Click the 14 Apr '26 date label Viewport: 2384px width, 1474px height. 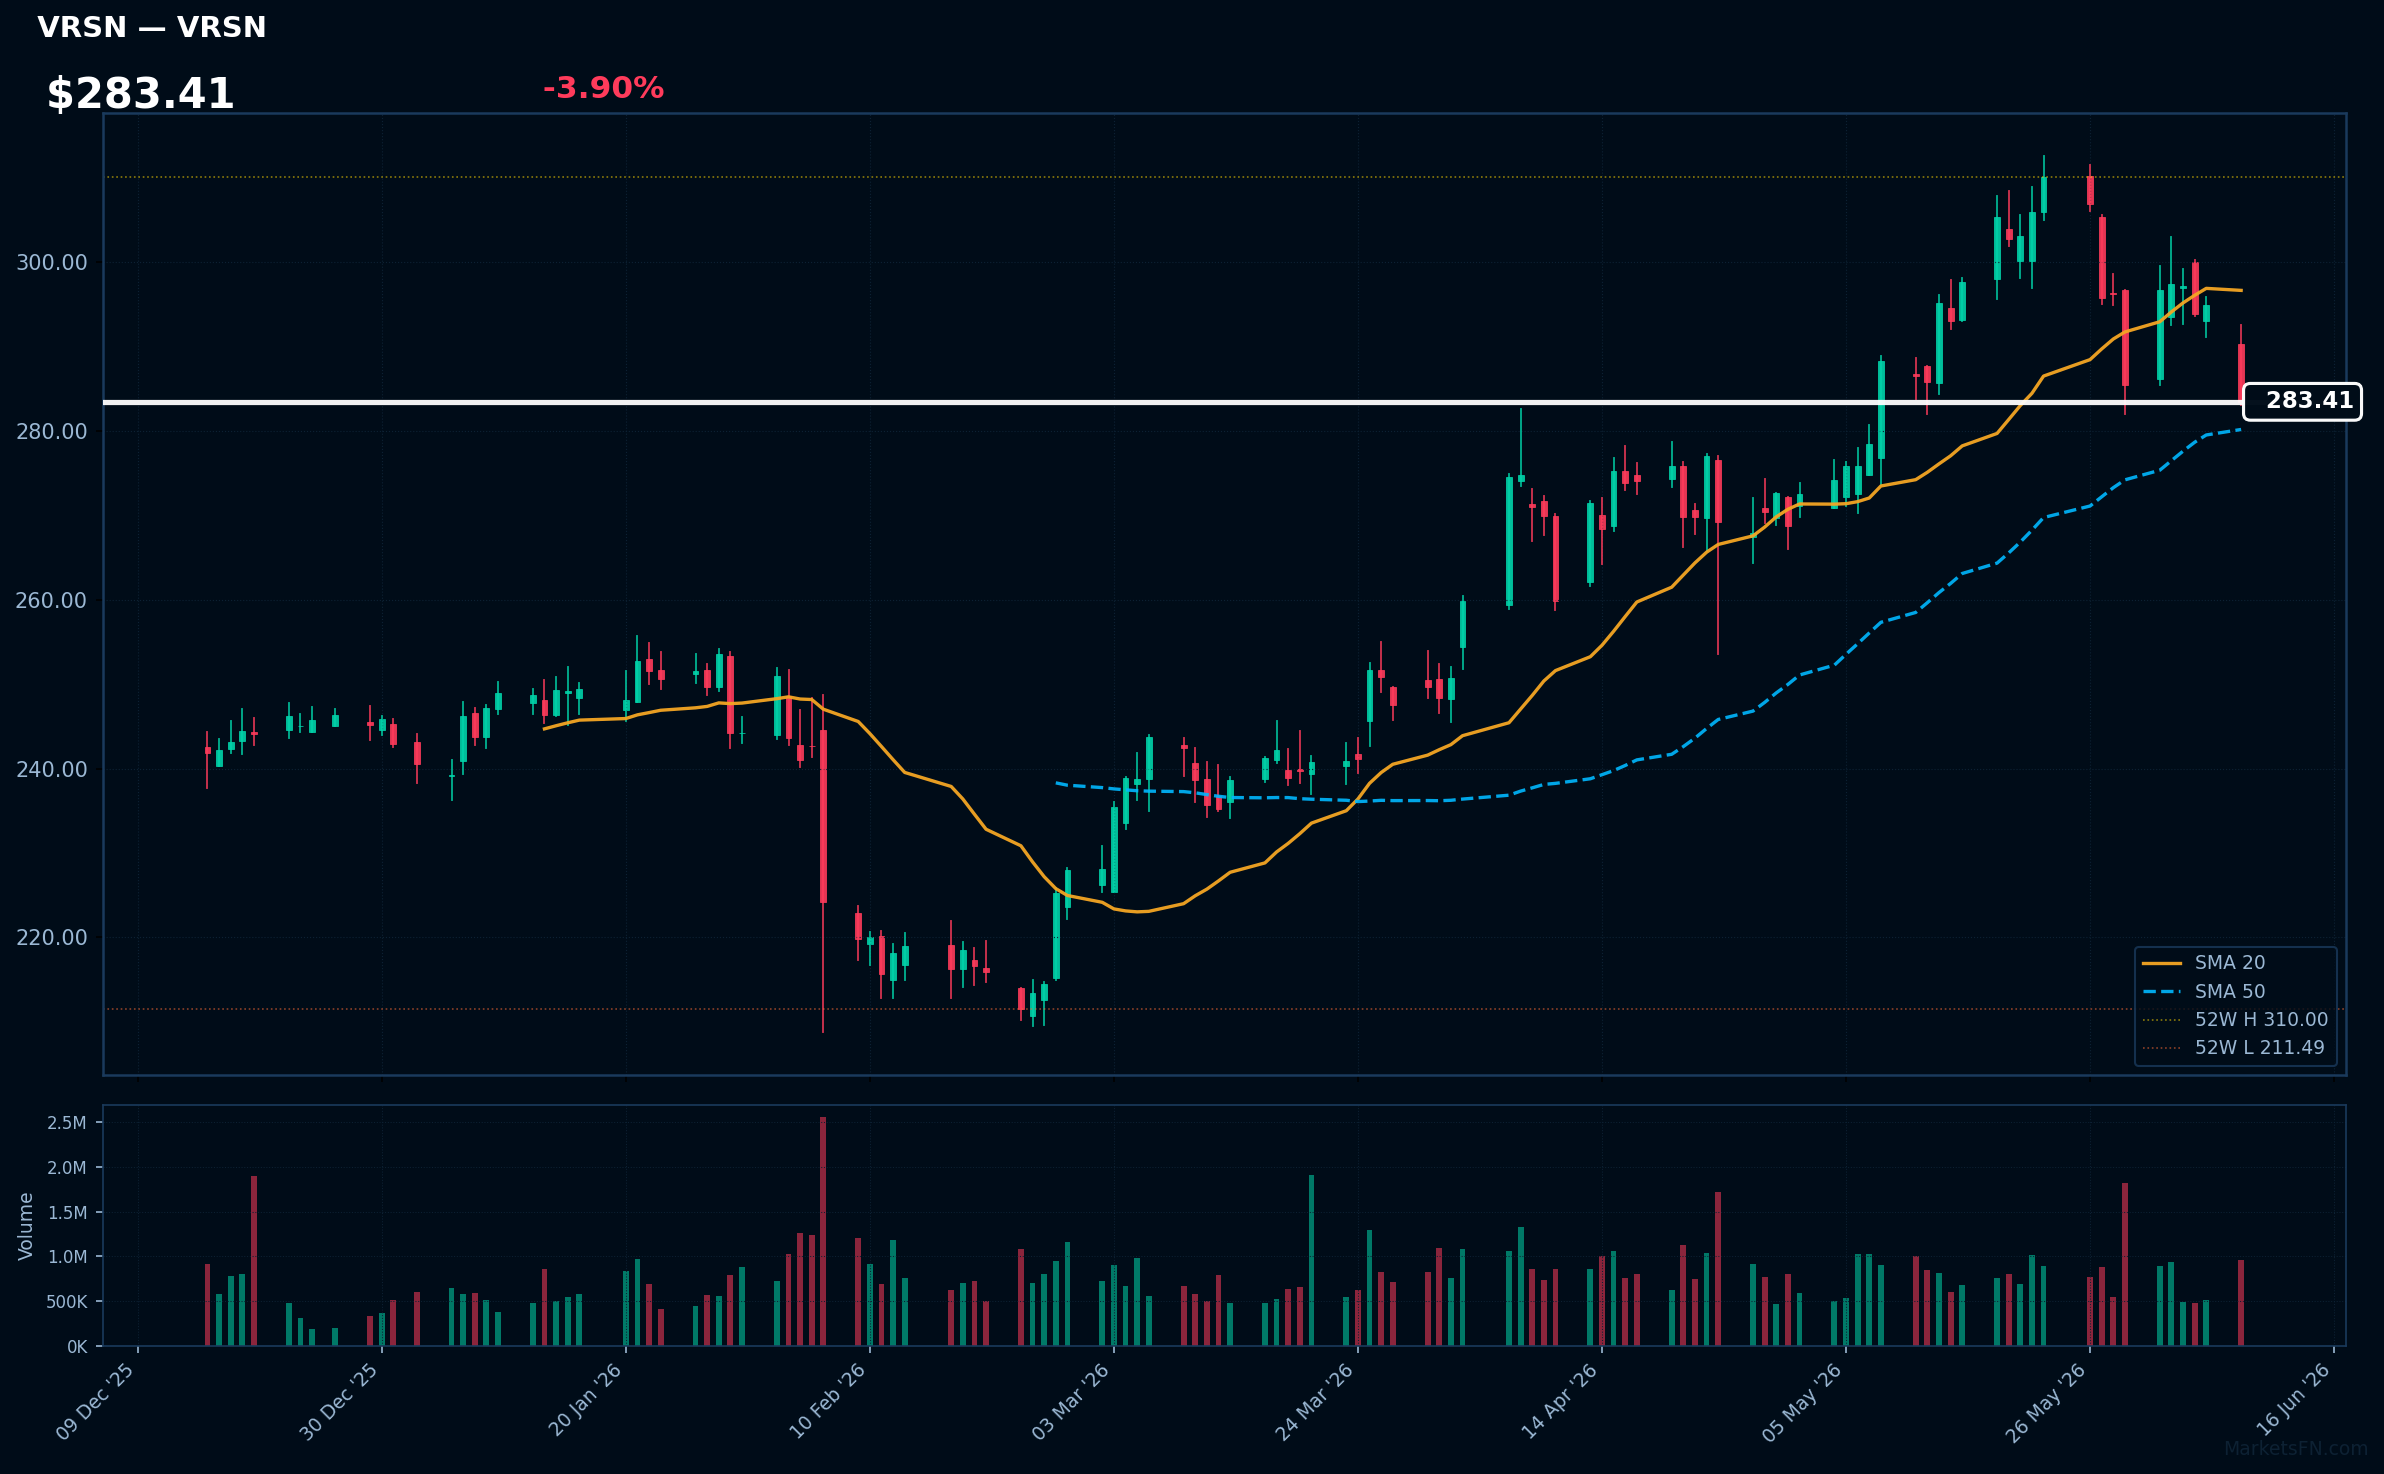point(1560,1401)
